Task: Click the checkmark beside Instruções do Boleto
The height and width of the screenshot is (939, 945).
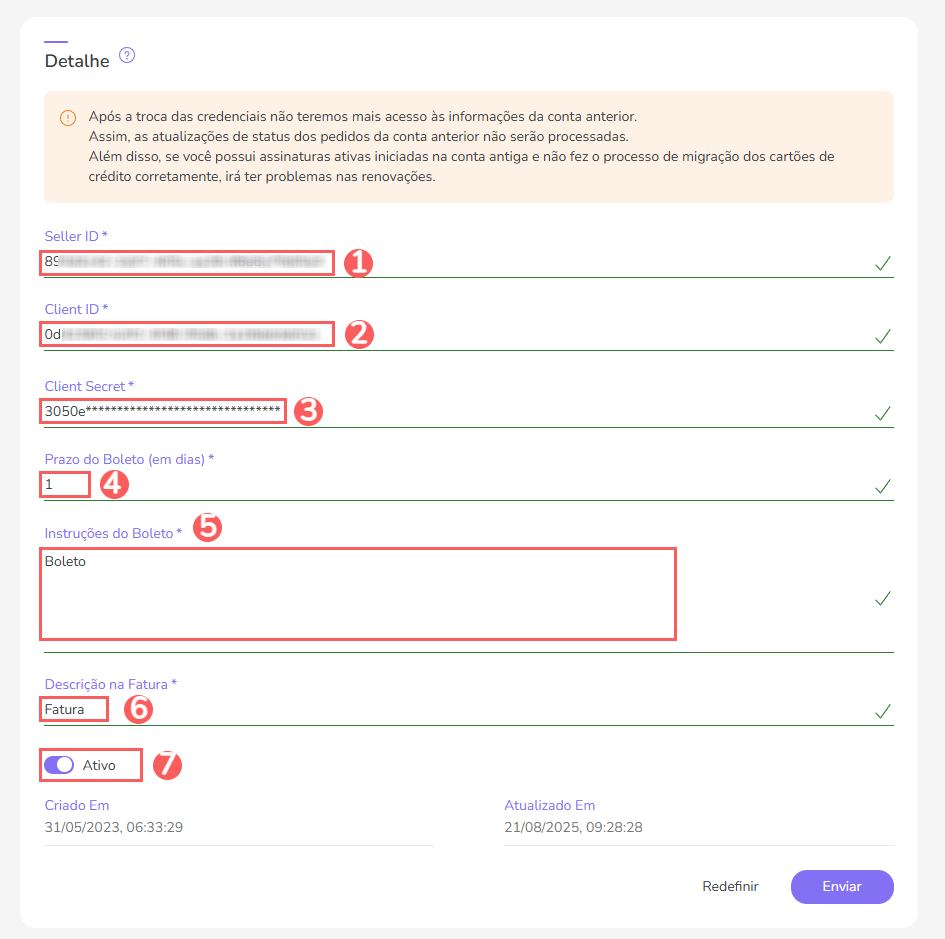Action: point(882,598)
